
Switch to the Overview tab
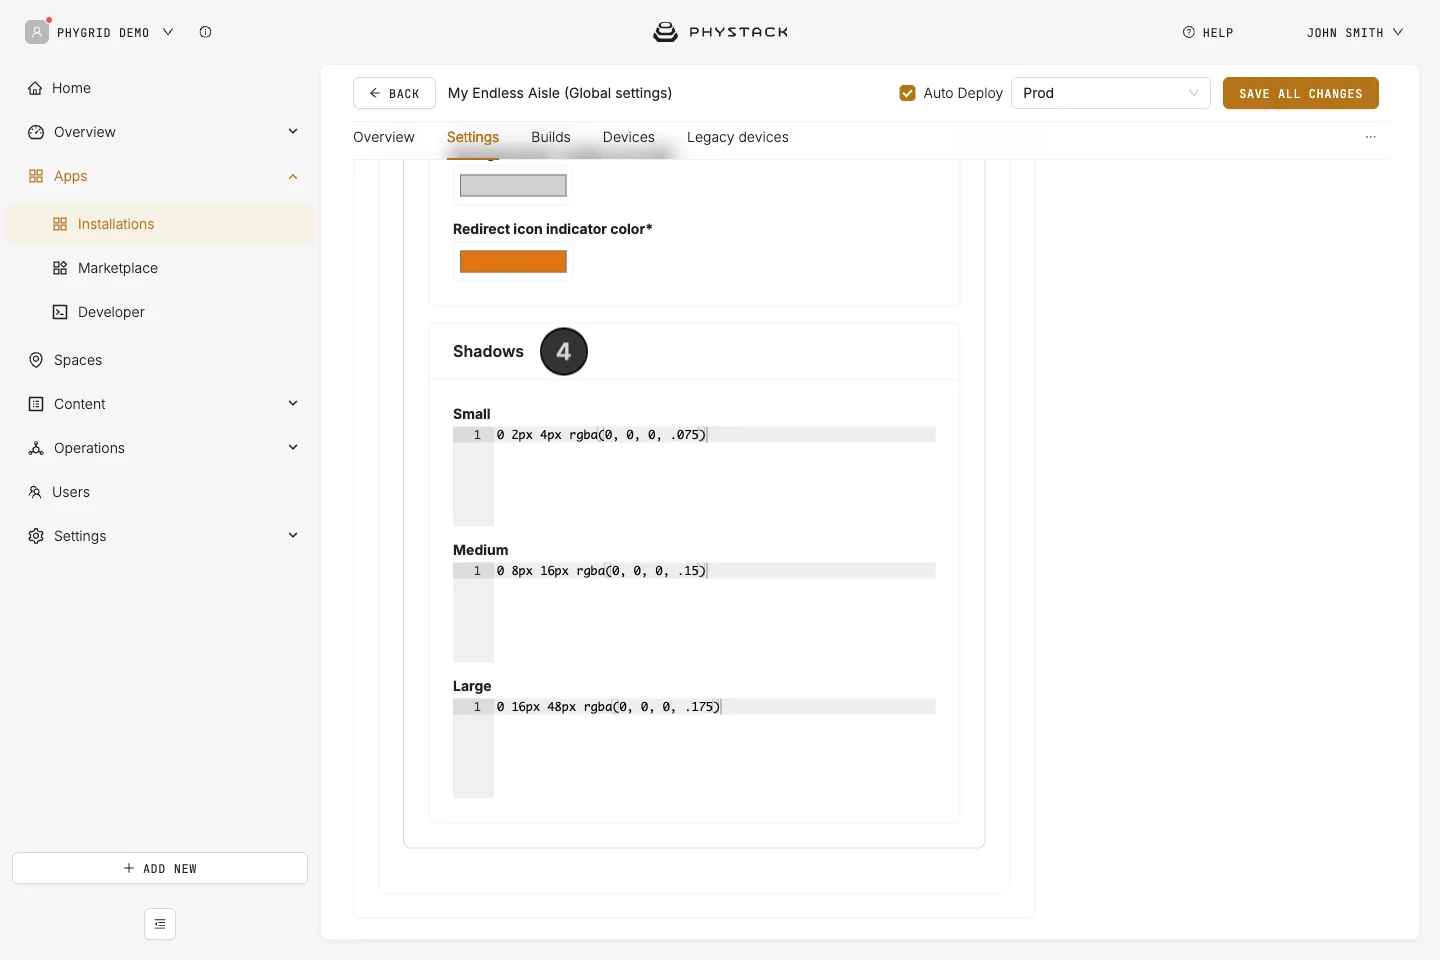coord(384,137)
